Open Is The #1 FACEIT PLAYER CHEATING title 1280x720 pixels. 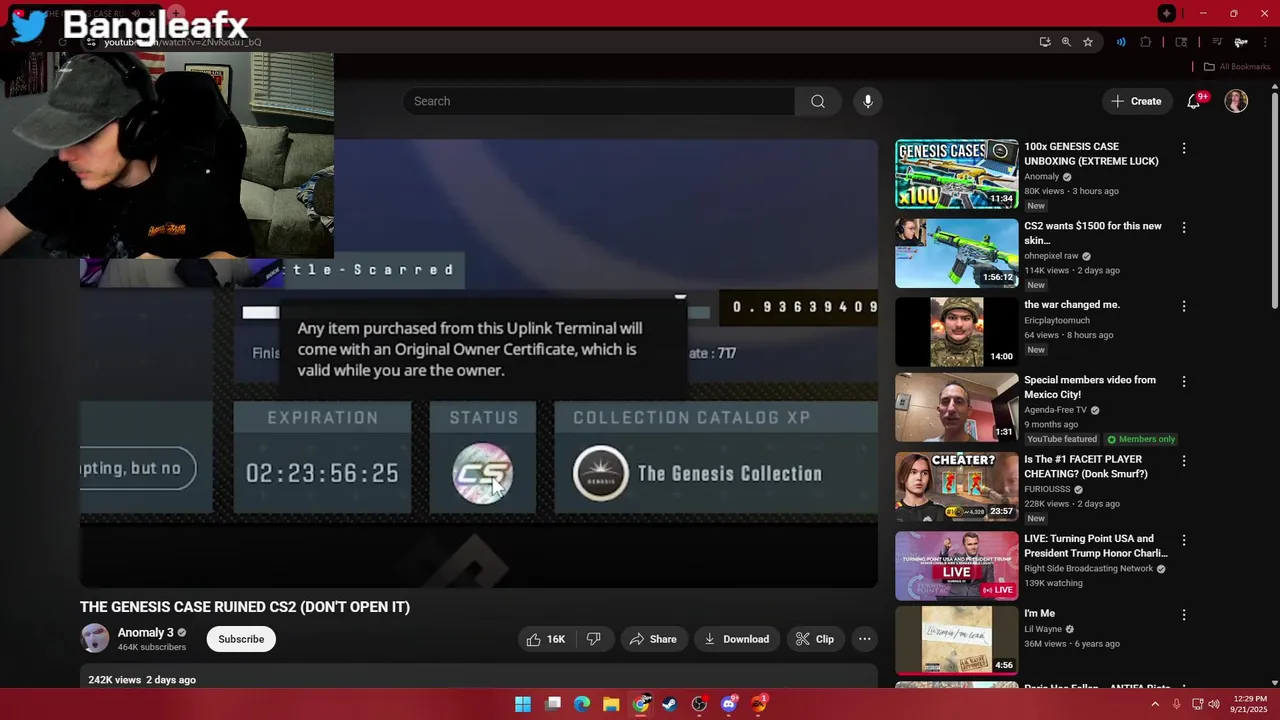click(1086, 467)
